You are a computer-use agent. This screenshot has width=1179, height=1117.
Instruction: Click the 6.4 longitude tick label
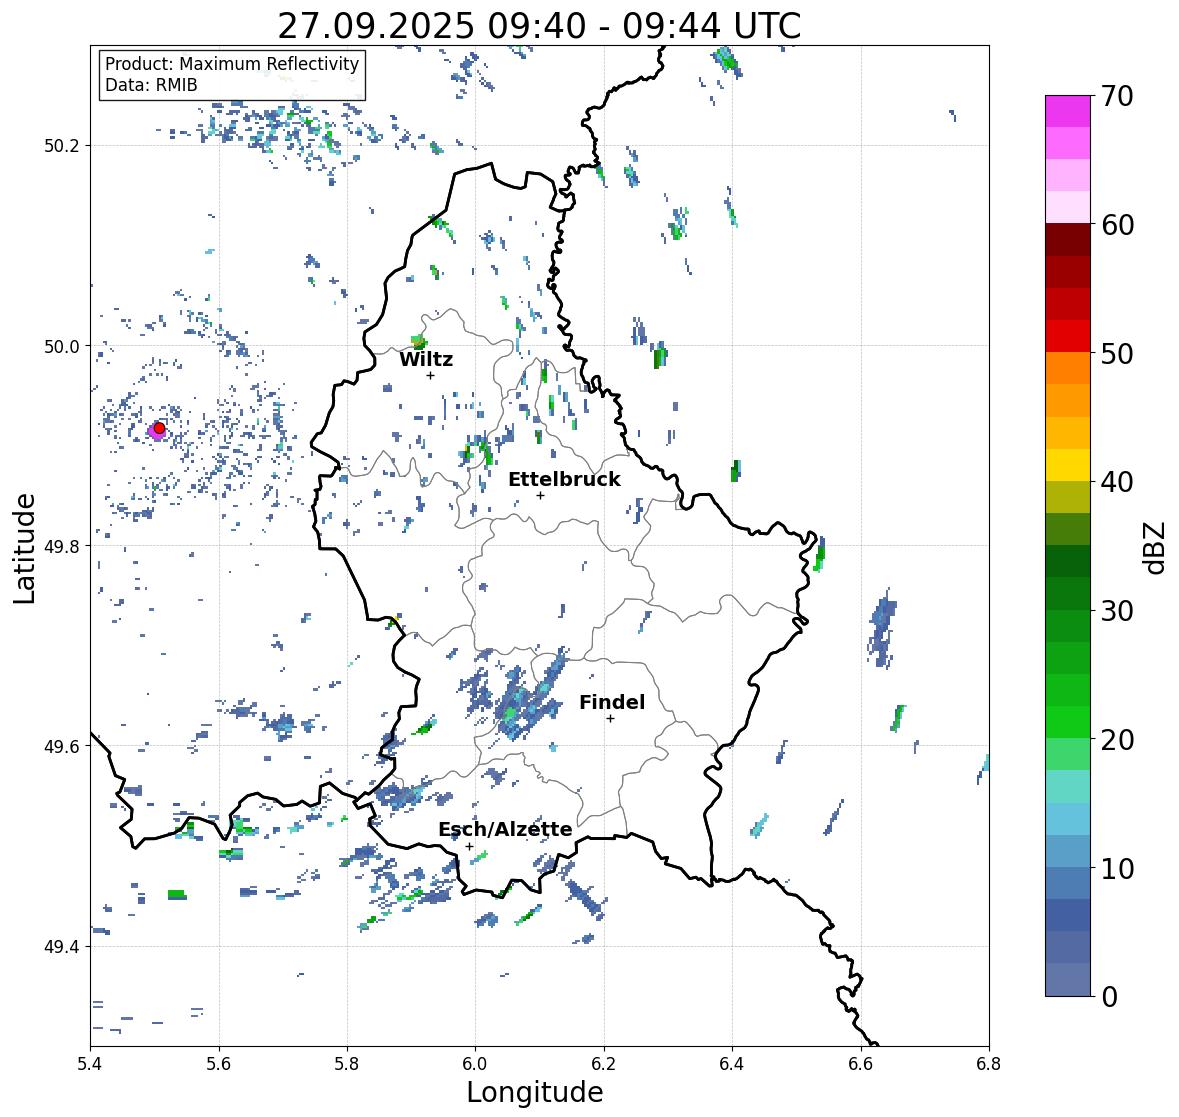[732, 1064]
